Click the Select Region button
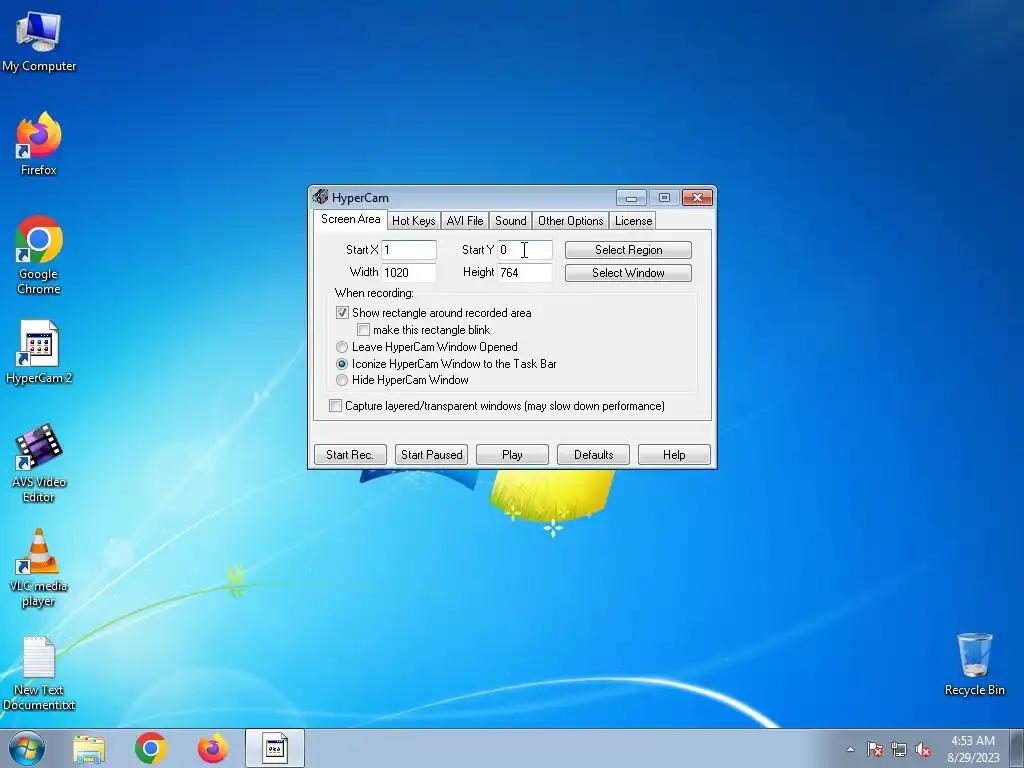 point(628,250)
